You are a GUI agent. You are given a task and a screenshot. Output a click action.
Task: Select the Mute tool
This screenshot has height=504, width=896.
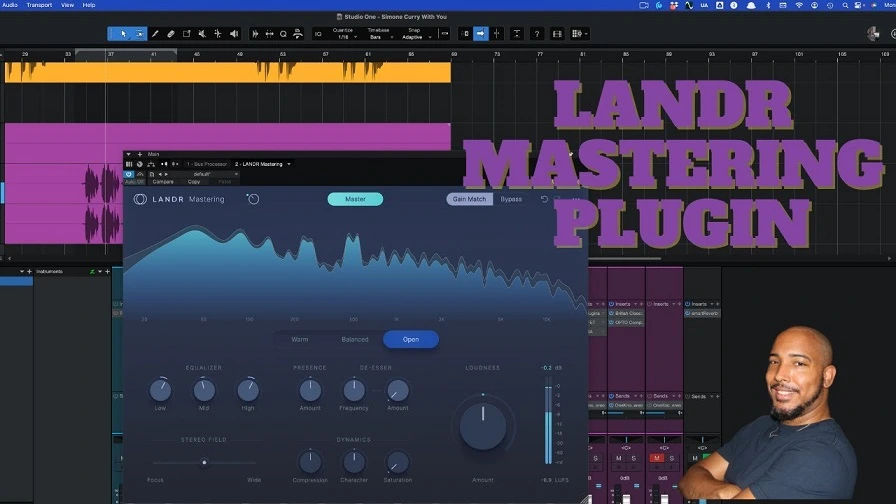202,34
